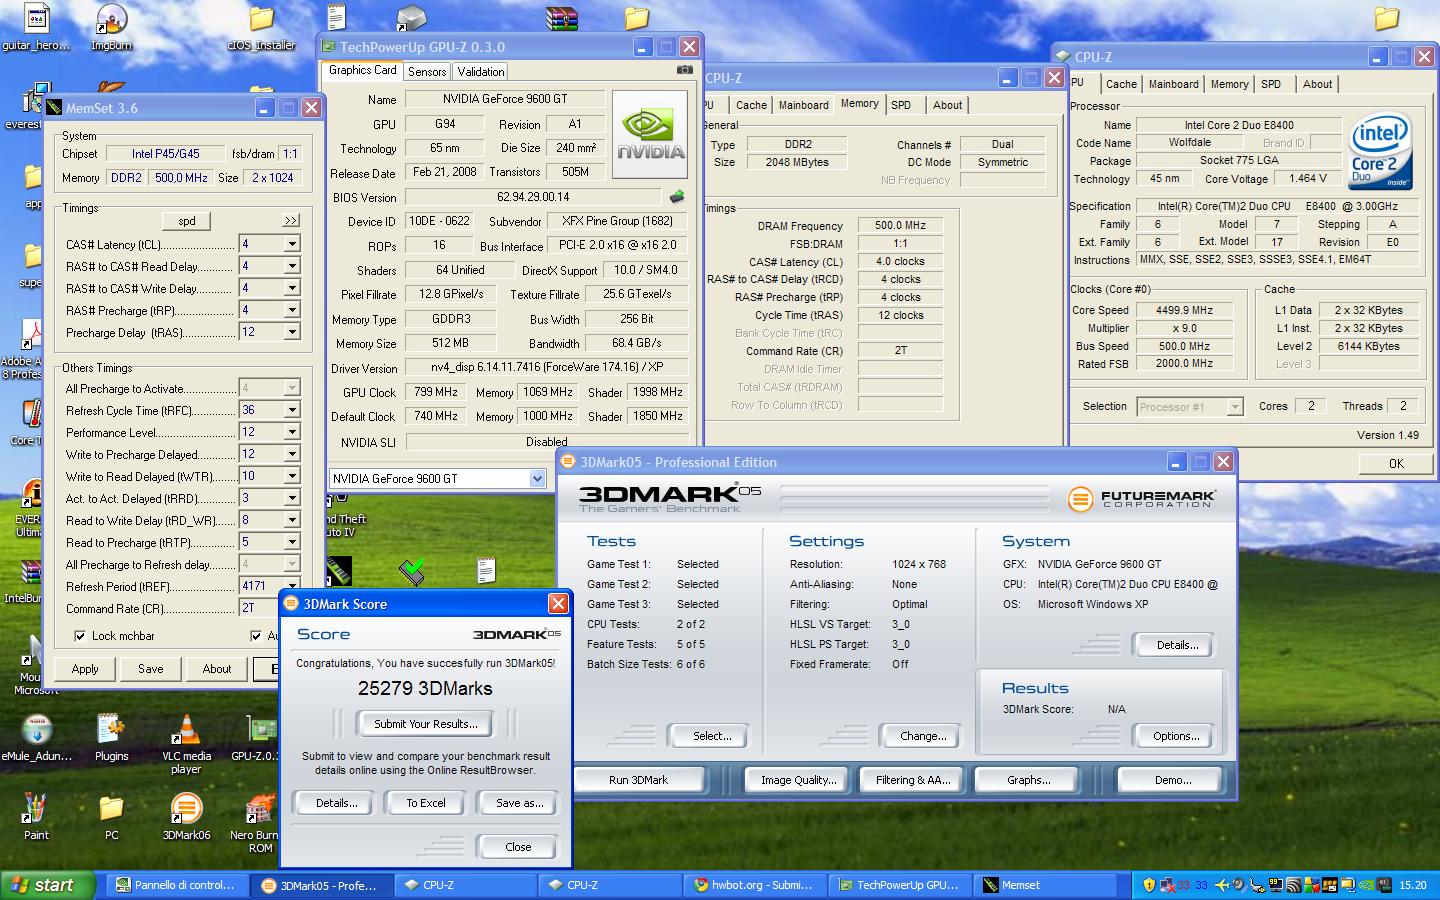Click the Options button in 3DMark05 Results
The height and width of the screenshot is (900, 1440).
[1176, 736]
